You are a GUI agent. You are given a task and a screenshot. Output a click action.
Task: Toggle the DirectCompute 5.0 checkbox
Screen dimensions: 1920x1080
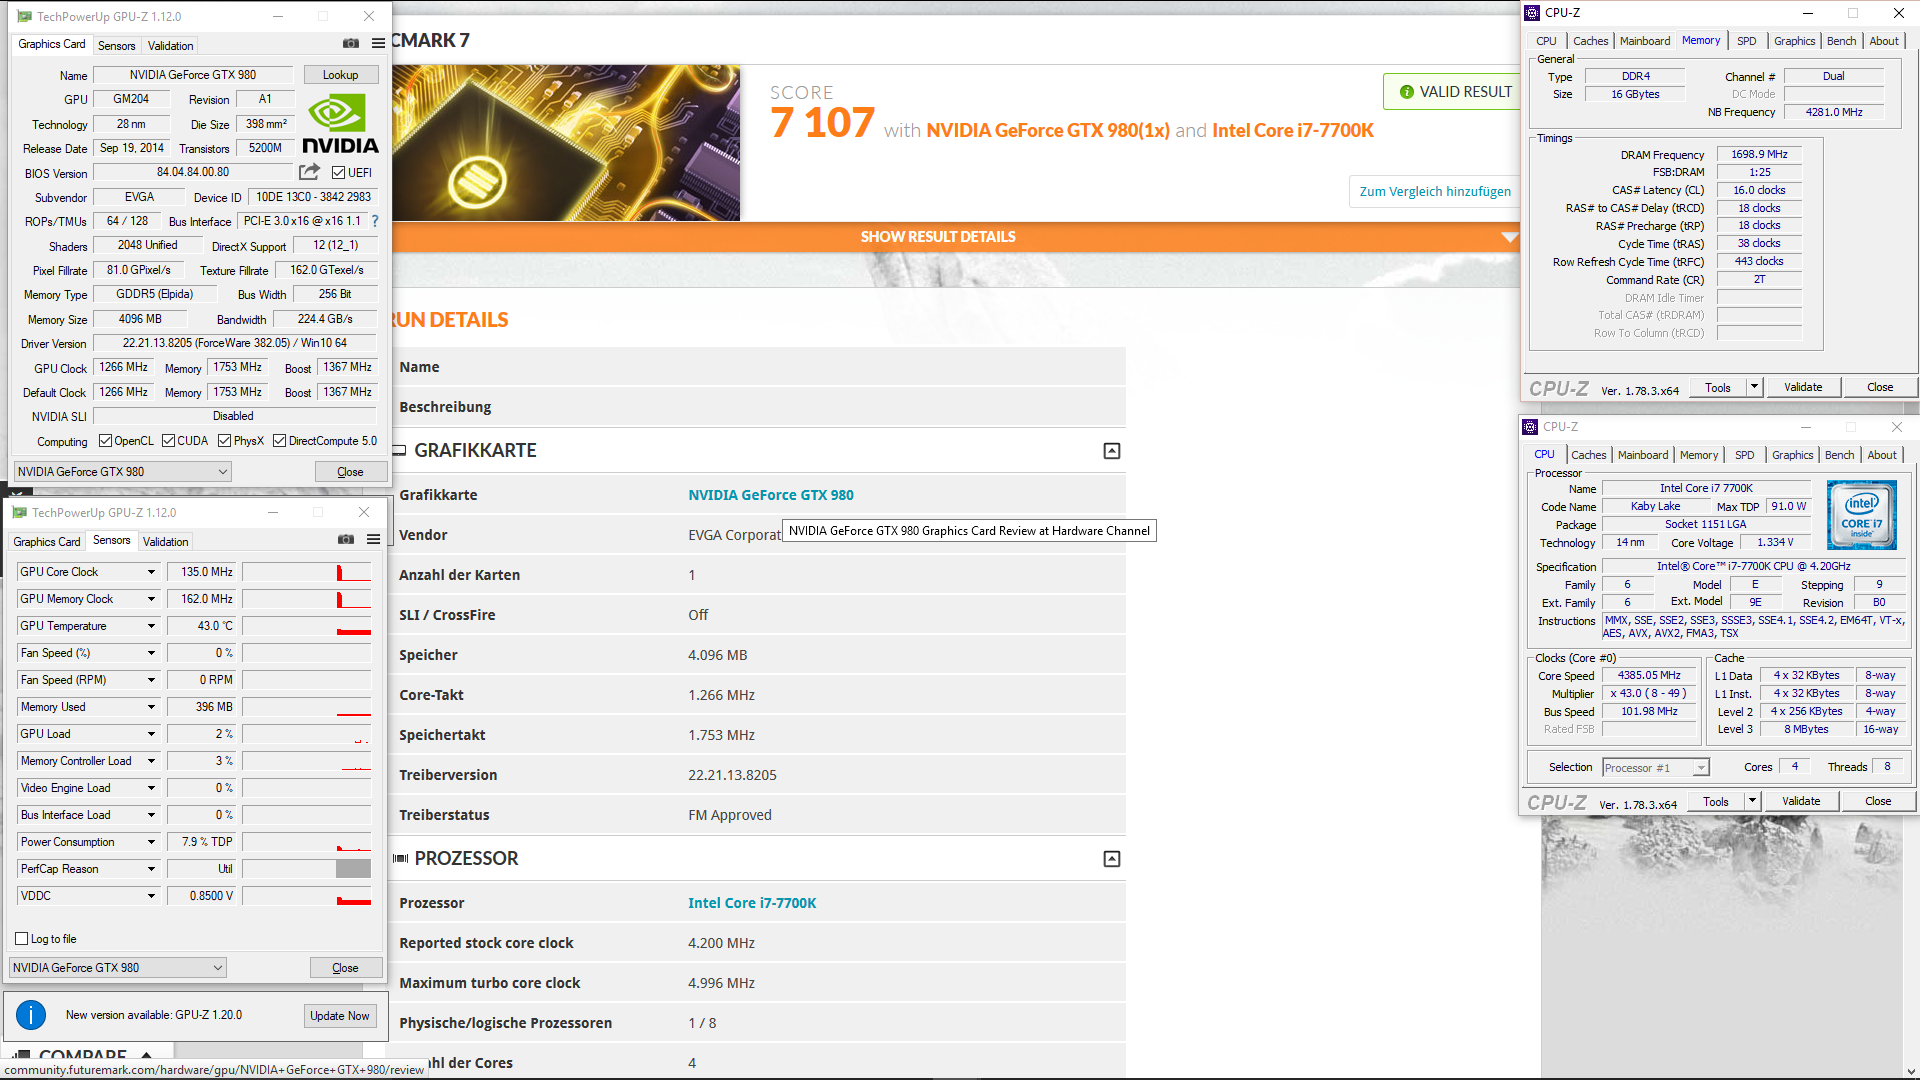[279, 441]
